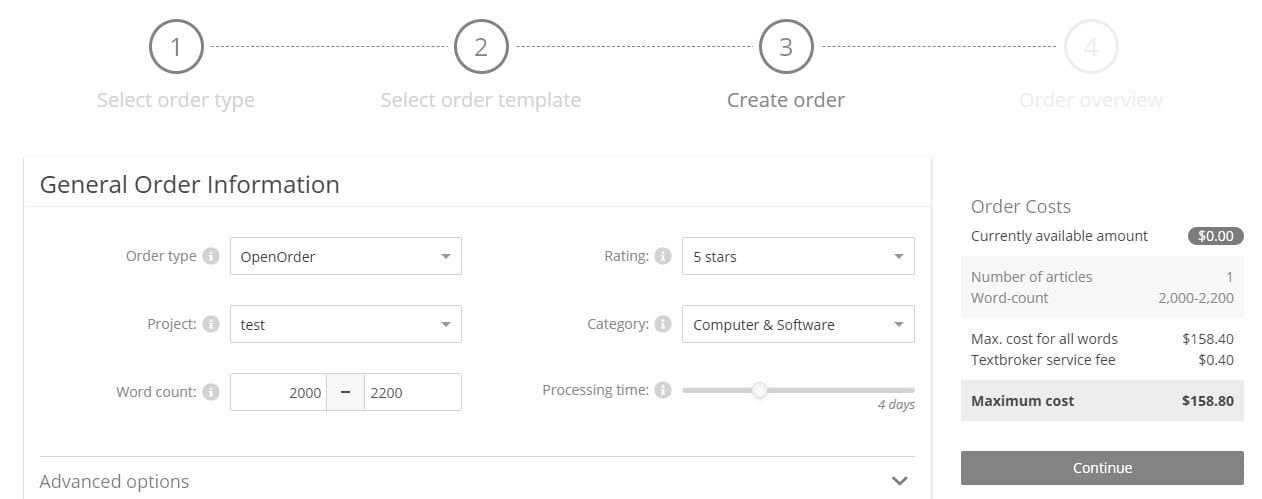Select the 'Select order template' step label

click(x=481, y=100)
